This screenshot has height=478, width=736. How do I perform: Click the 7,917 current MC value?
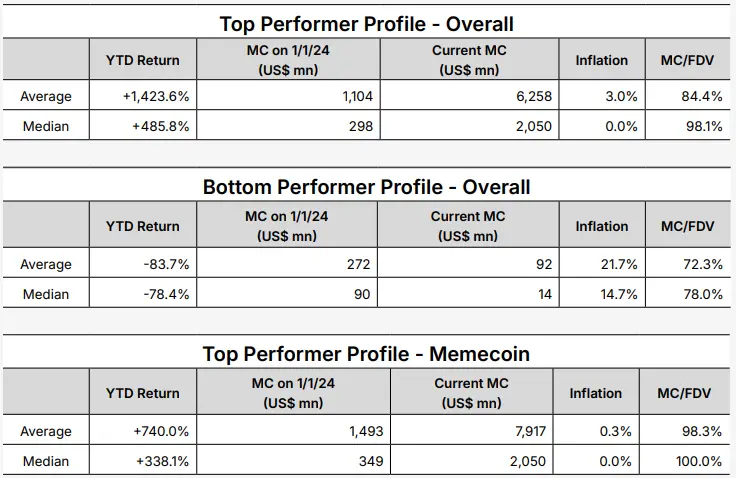tap(523, 432)
